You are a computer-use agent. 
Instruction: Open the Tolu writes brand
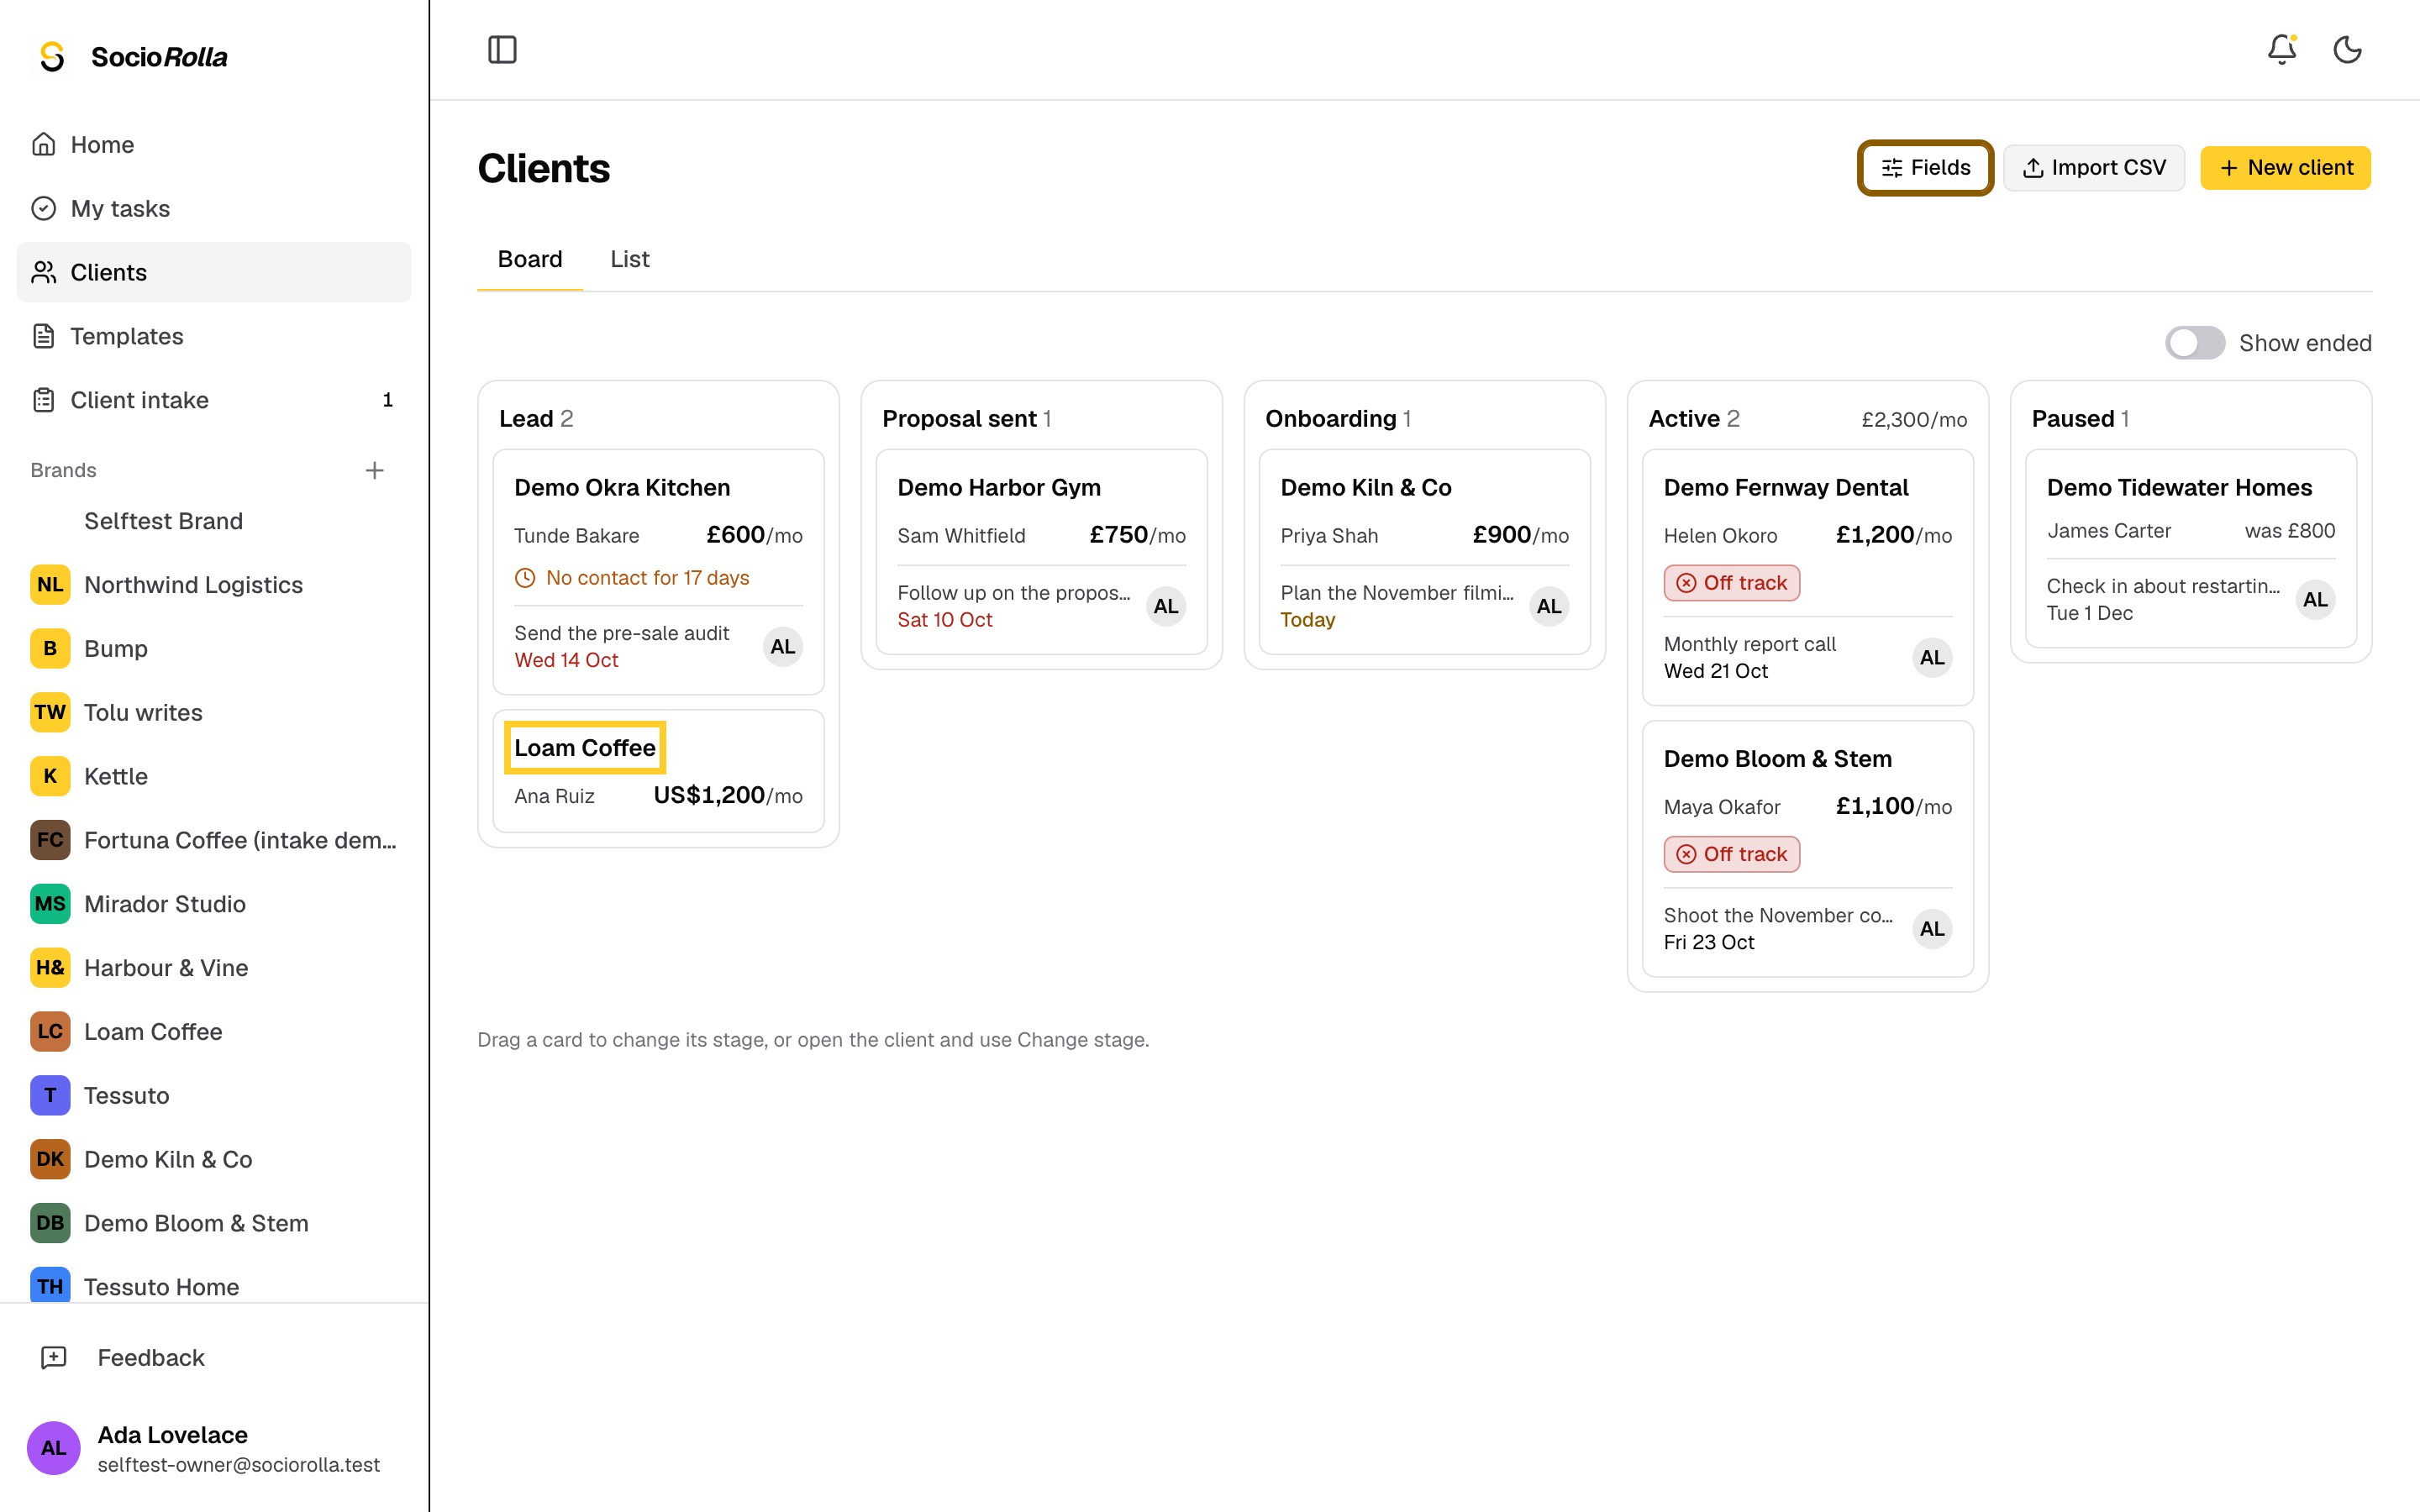tap(214, 712)
